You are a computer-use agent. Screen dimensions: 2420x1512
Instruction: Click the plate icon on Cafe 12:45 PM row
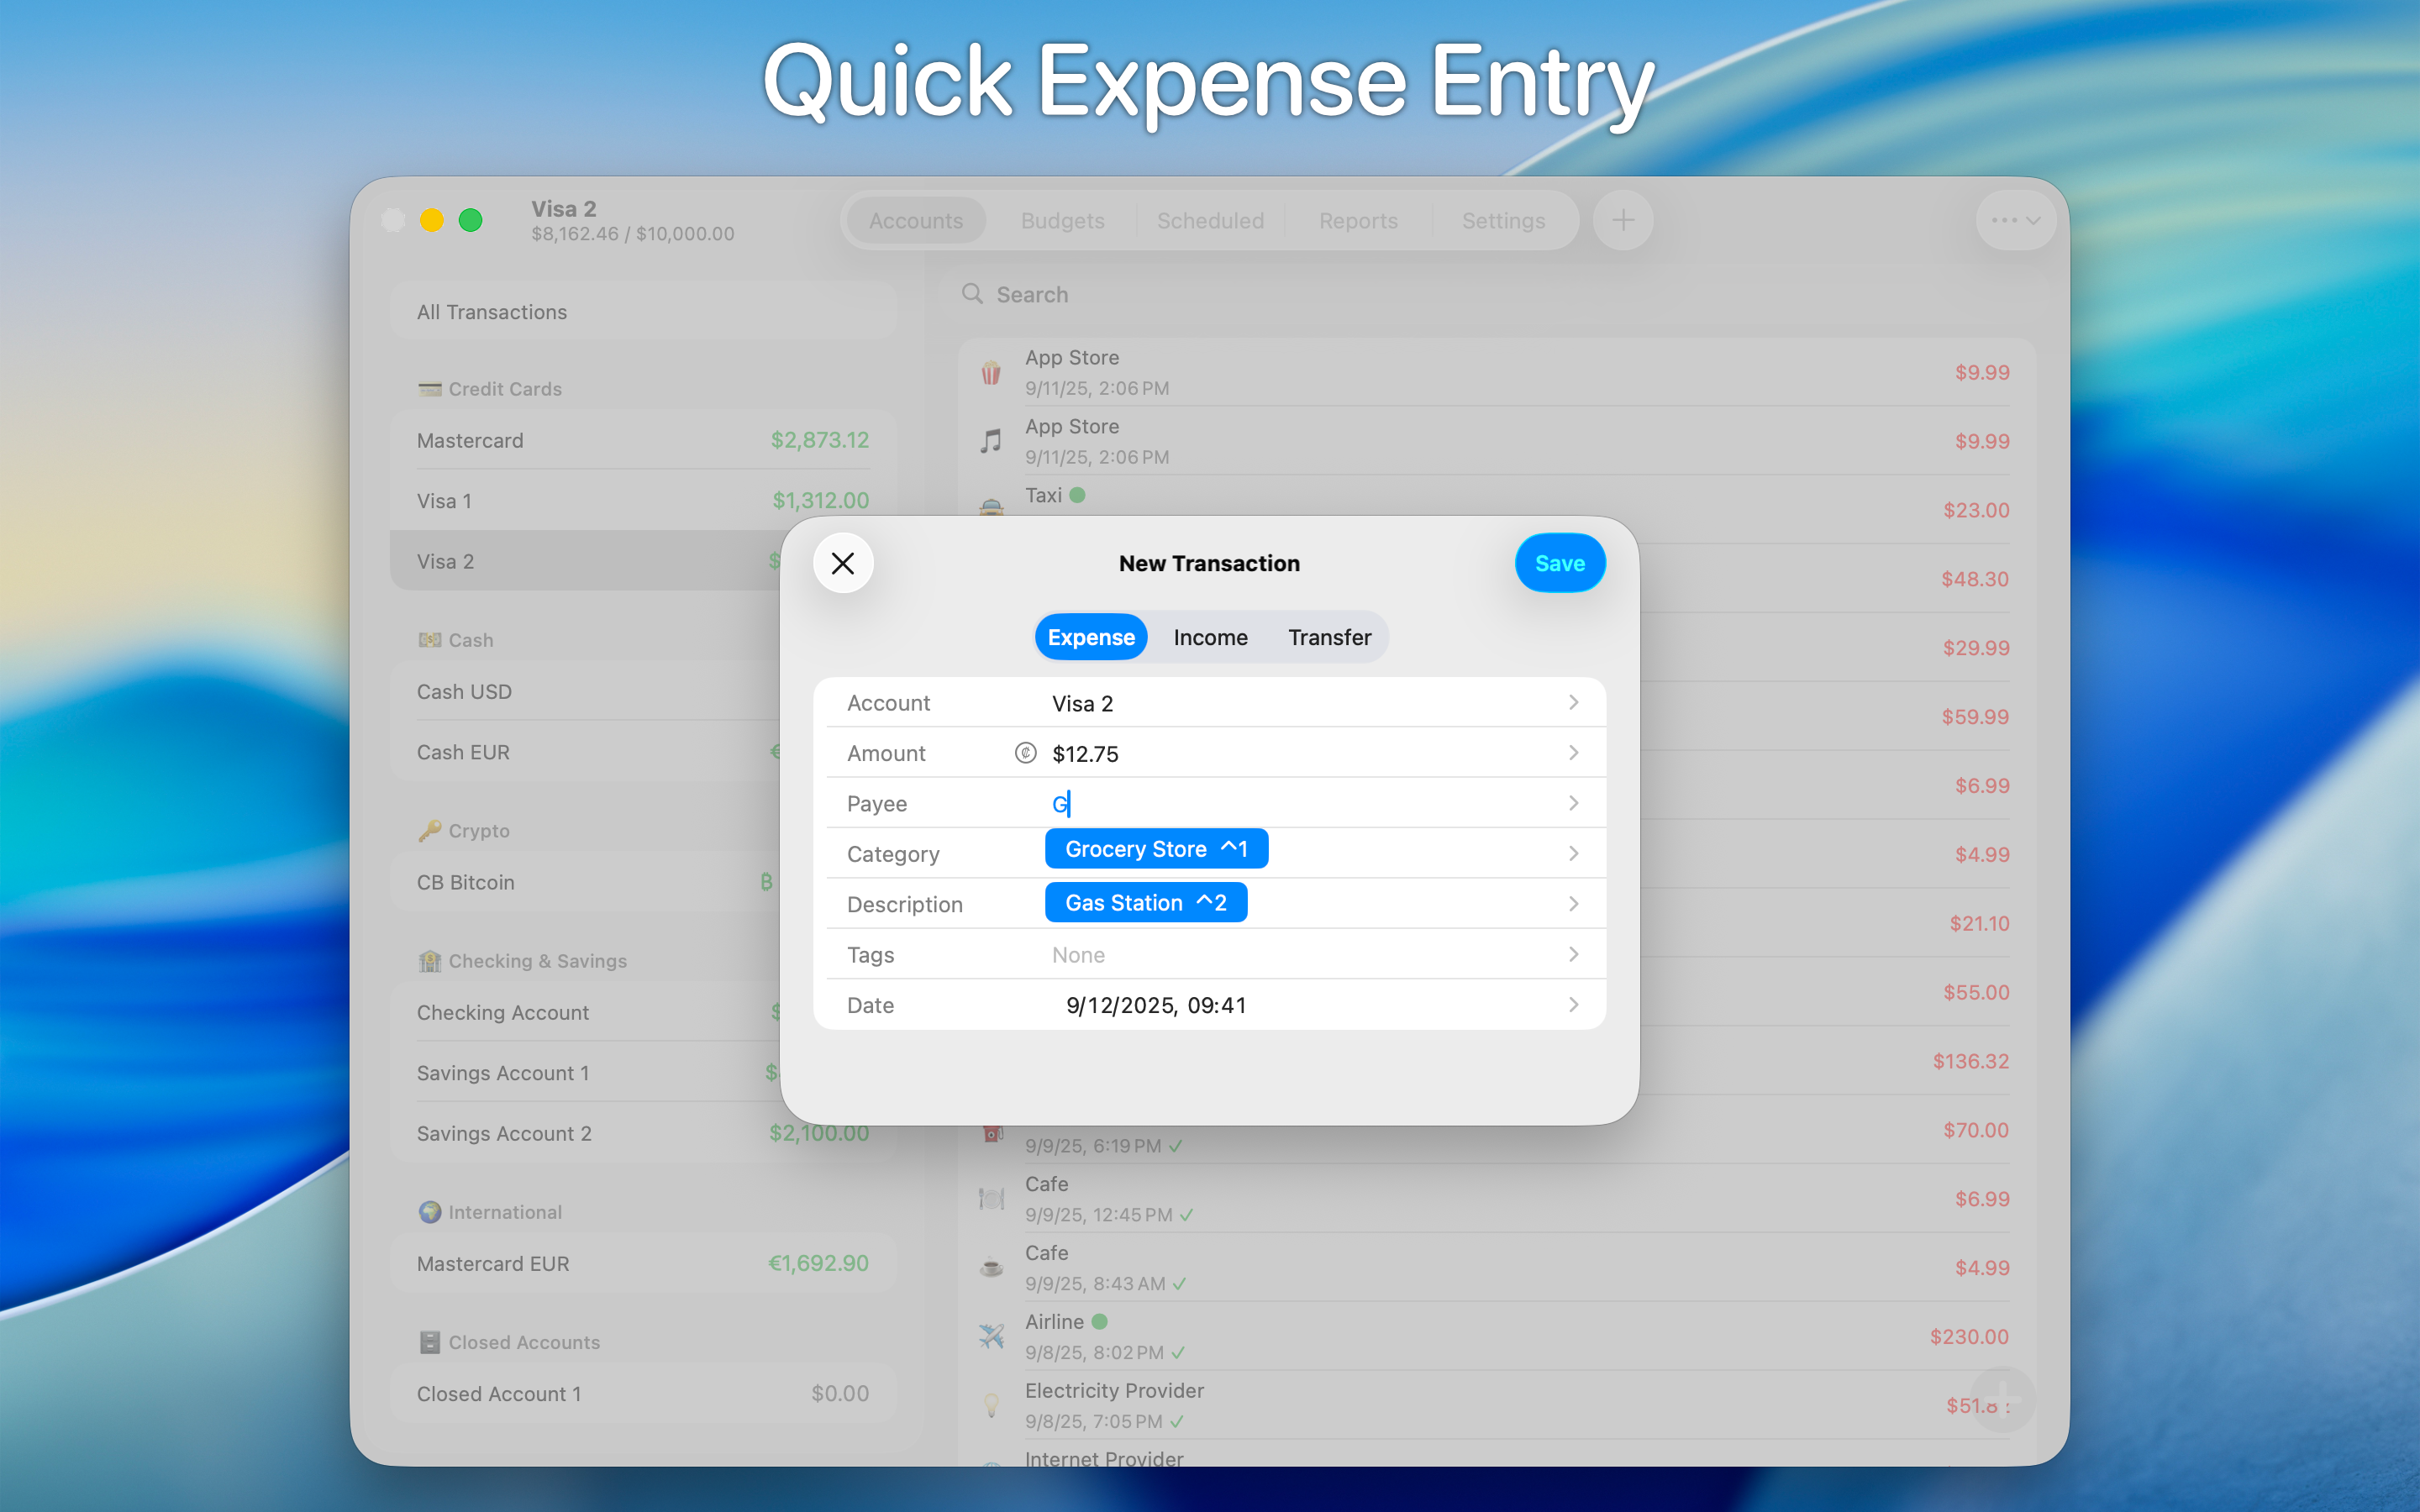(991, 1198)
